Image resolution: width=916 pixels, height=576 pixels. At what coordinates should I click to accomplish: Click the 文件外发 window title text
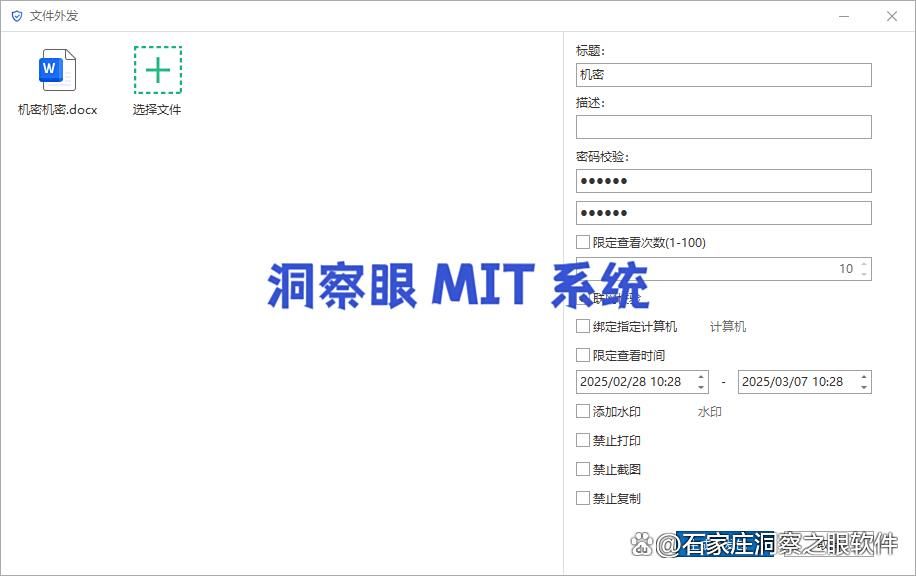[54, 16]
